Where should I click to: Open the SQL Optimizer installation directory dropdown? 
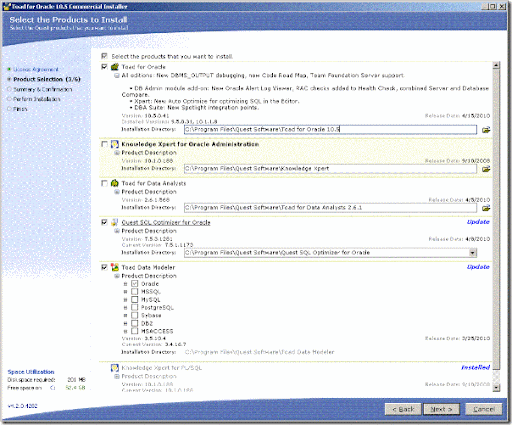coord(472,253)
